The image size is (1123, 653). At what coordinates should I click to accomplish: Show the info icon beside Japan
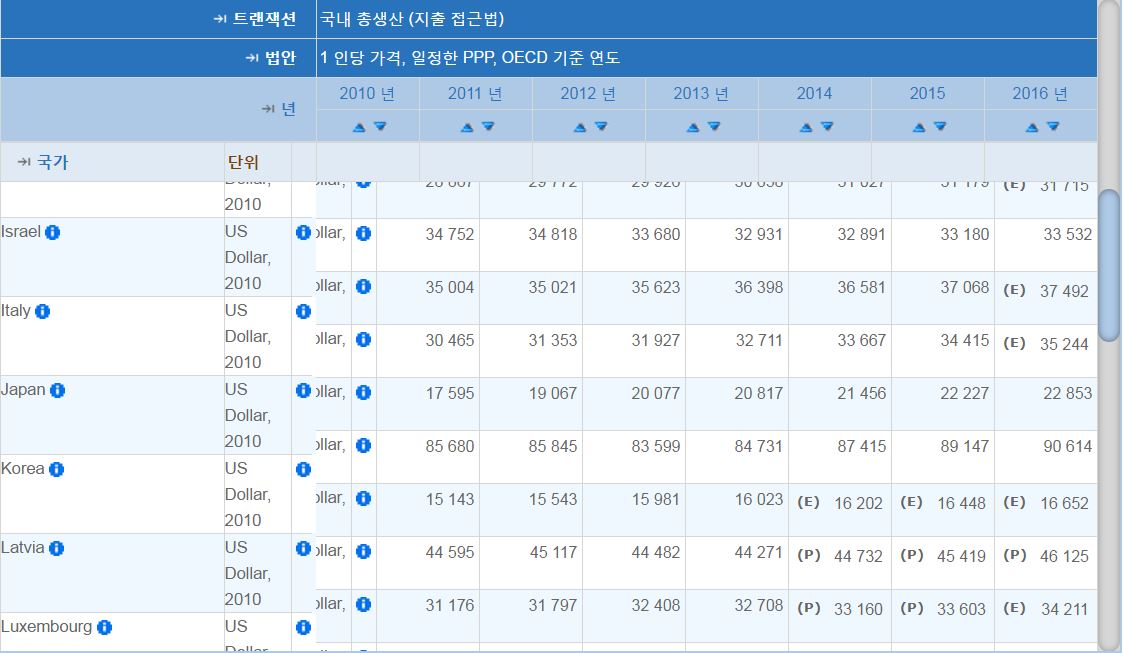click(x=57, y=390)
